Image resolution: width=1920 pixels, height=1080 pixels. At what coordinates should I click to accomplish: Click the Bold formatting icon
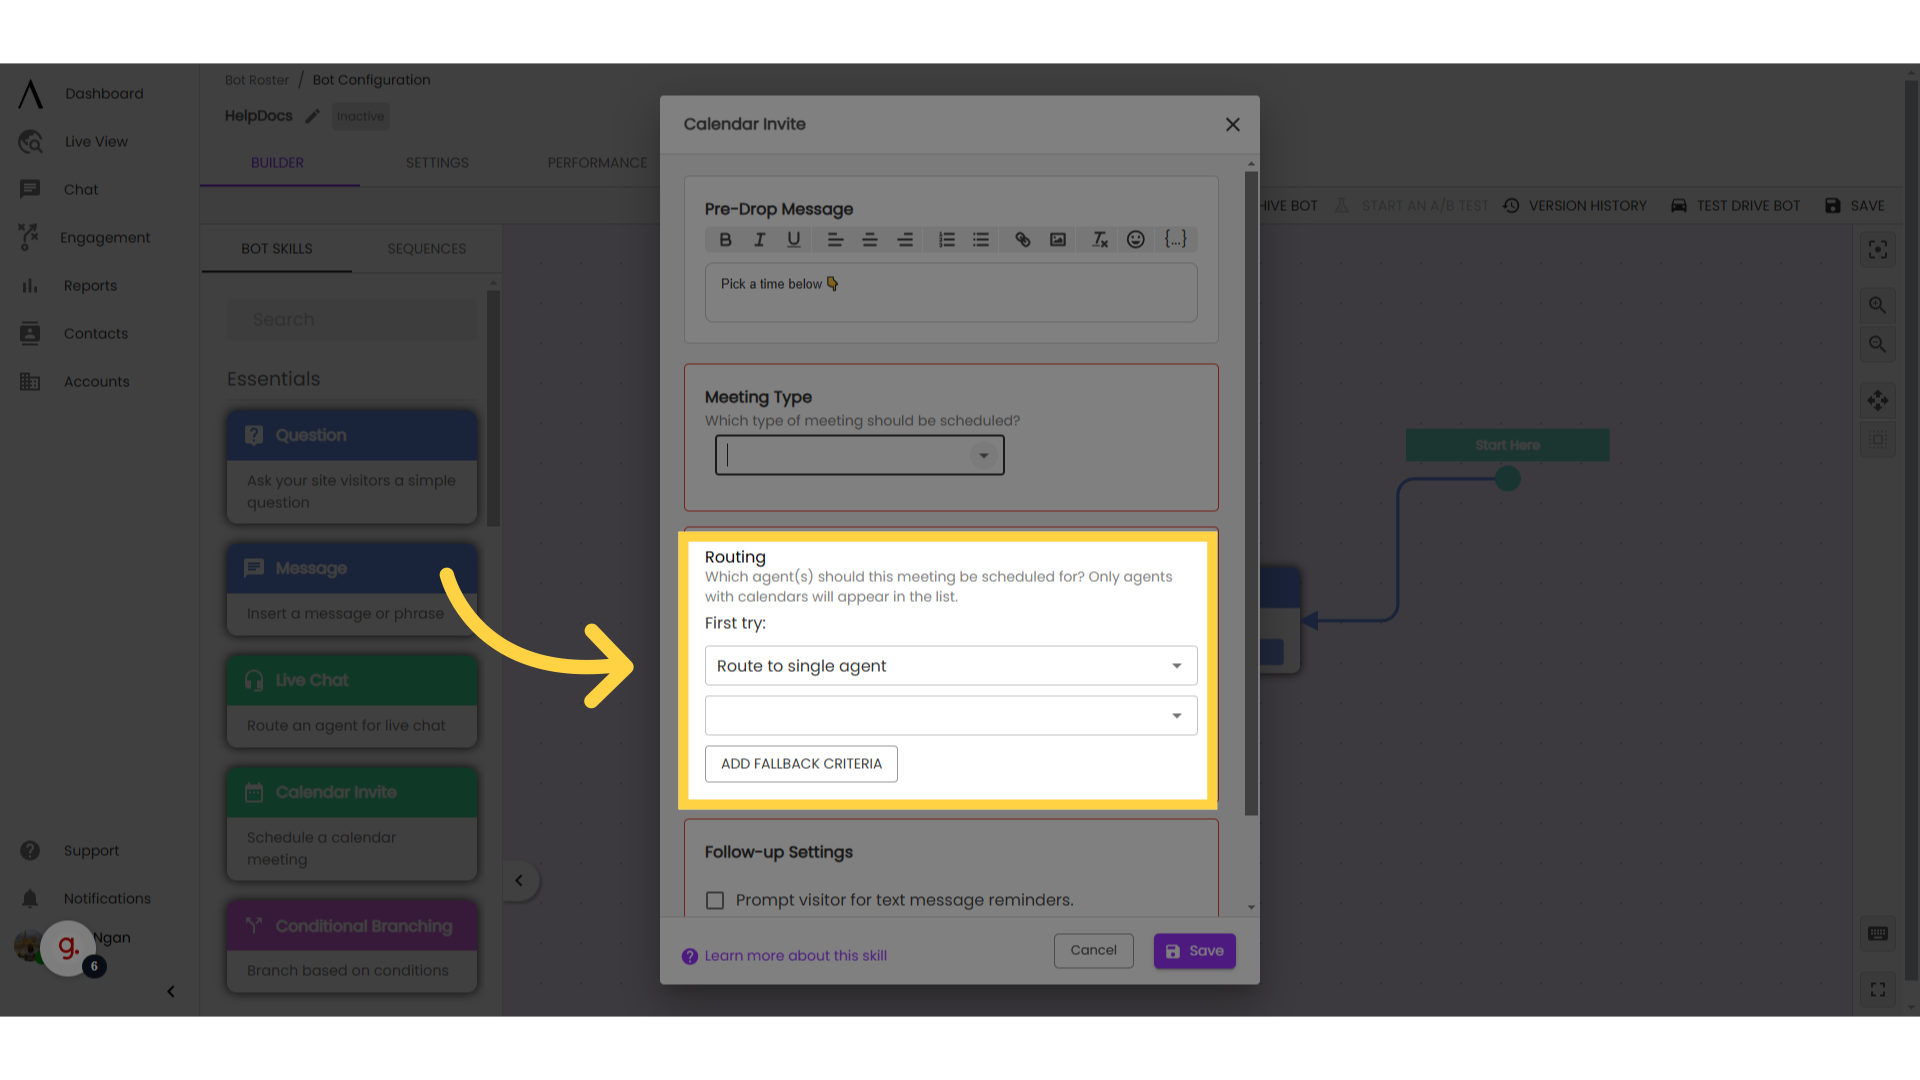tap(725, 240)
